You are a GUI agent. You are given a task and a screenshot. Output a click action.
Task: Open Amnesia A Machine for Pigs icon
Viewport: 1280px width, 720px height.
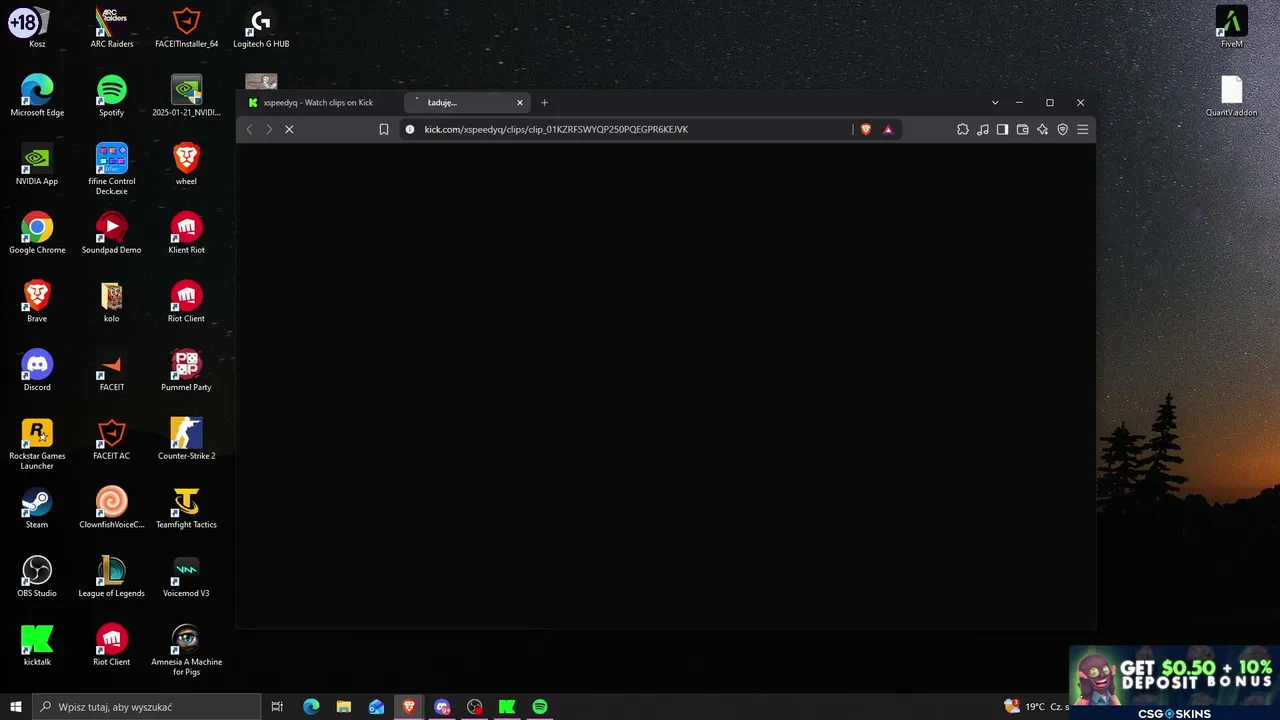186,650
